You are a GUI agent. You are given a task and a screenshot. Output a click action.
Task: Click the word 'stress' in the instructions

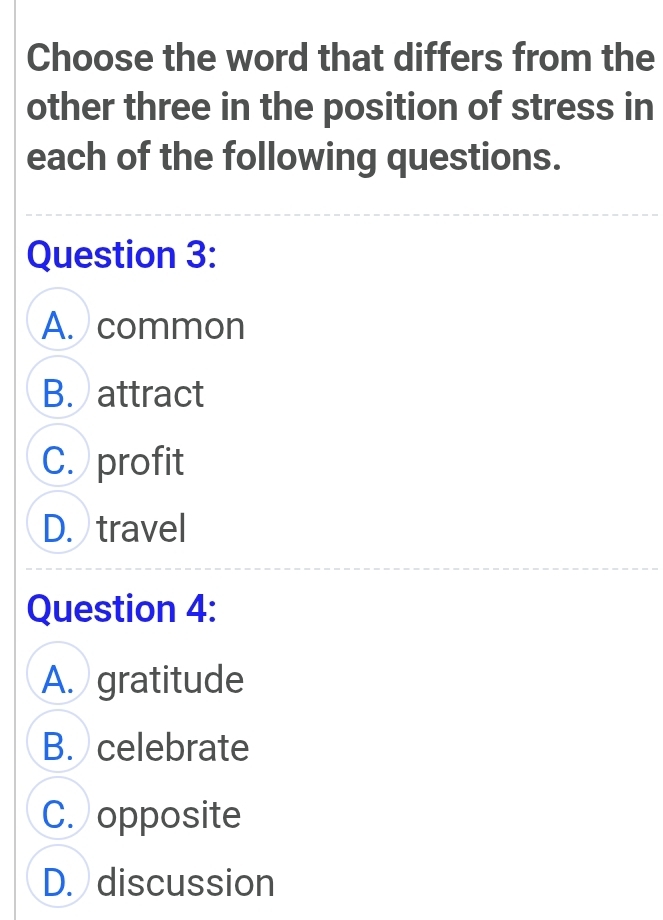coord(561,107)
